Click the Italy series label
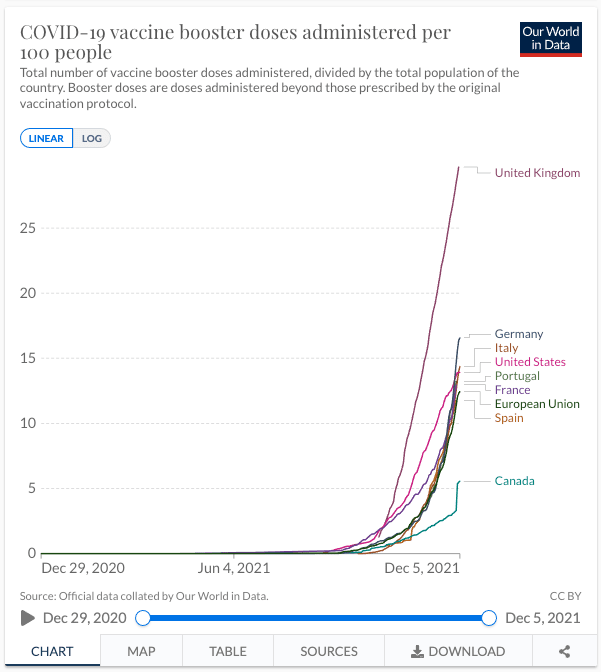601x672 pixels. [506, 348]
